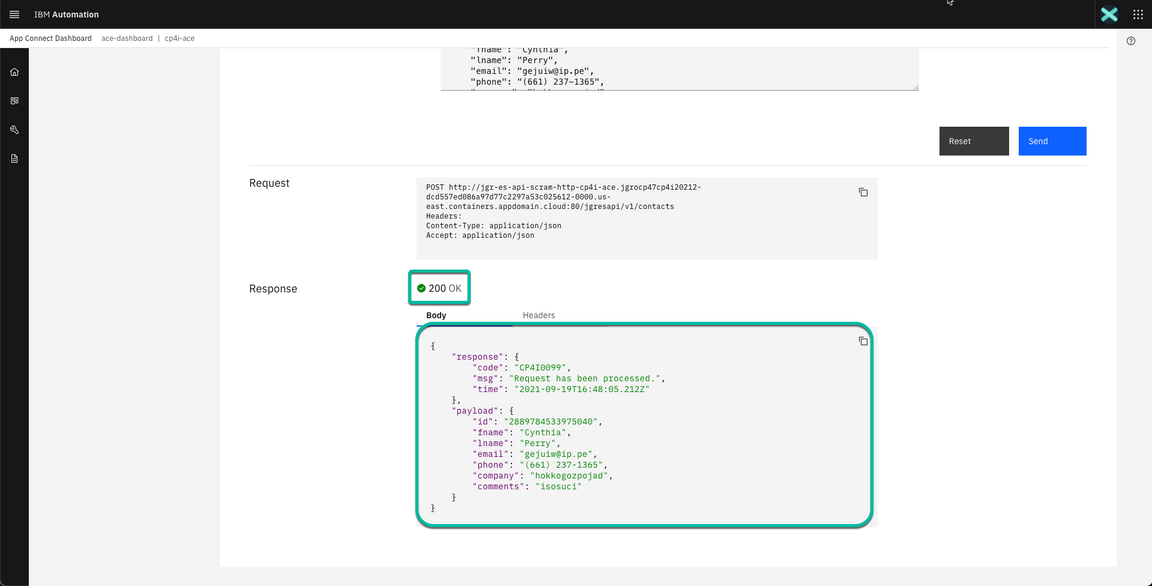The width and height of the screenshot is (1152, 586).
Task: Click the green 200 OK status badge
Action: pyautogui.click(x=438, y=287)
